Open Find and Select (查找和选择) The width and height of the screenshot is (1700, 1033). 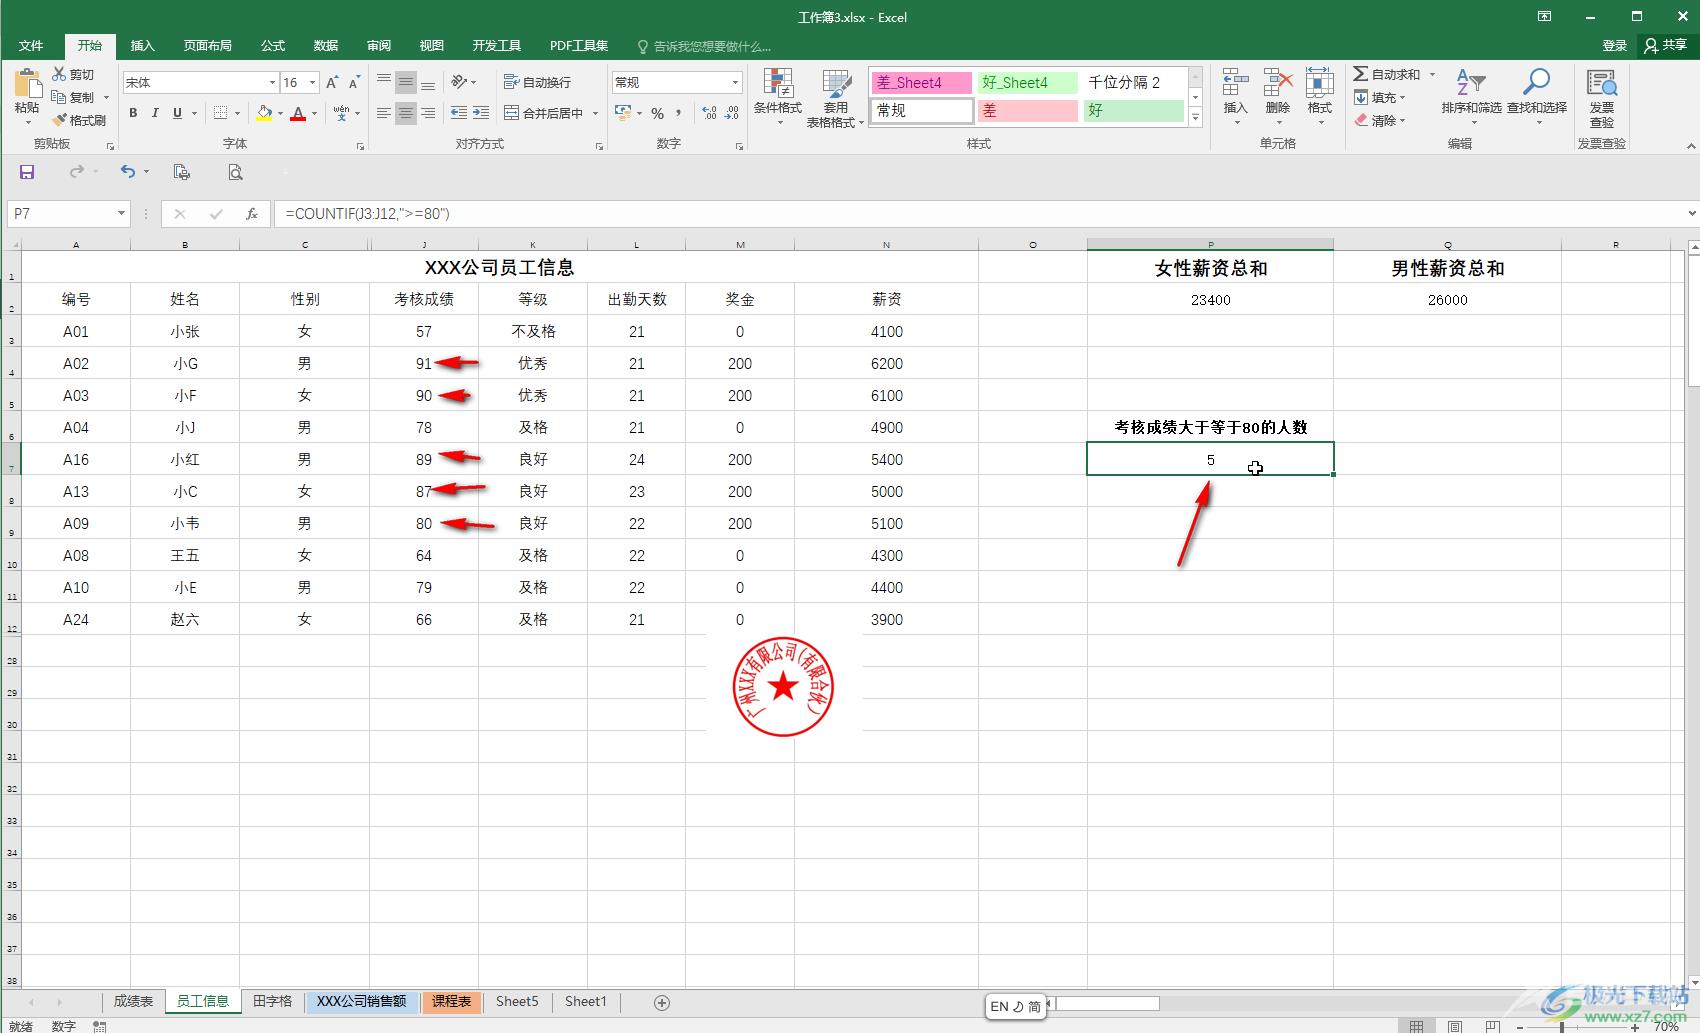pyautogui.click(x=1537, y=97)
